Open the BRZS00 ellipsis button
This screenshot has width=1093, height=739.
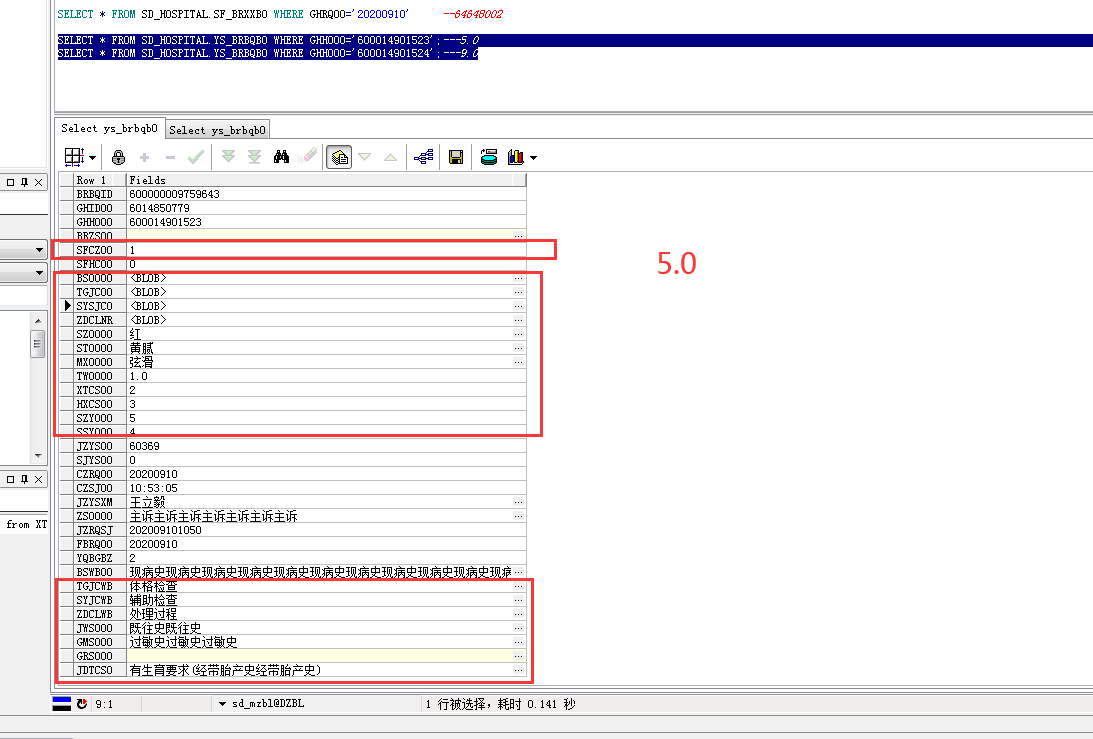(519, 236)
